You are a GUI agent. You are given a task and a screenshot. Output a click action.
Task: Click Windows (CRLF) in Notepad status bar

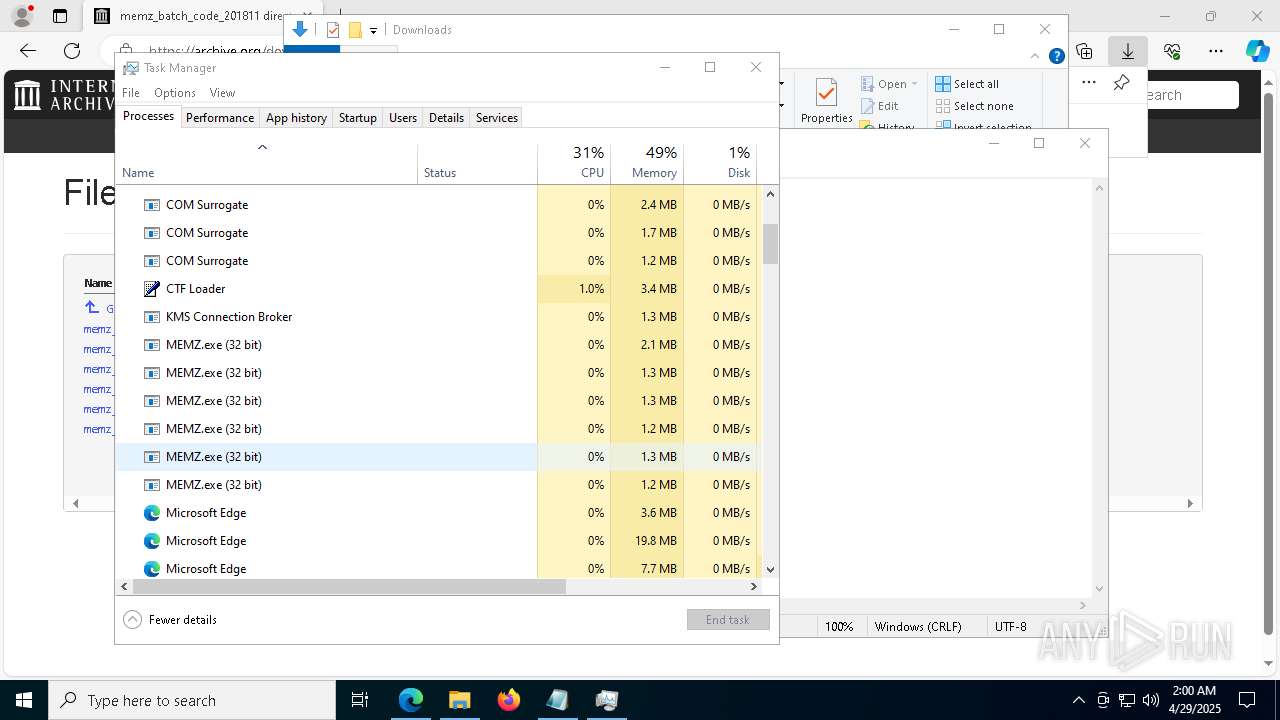(x=918, y=627)
